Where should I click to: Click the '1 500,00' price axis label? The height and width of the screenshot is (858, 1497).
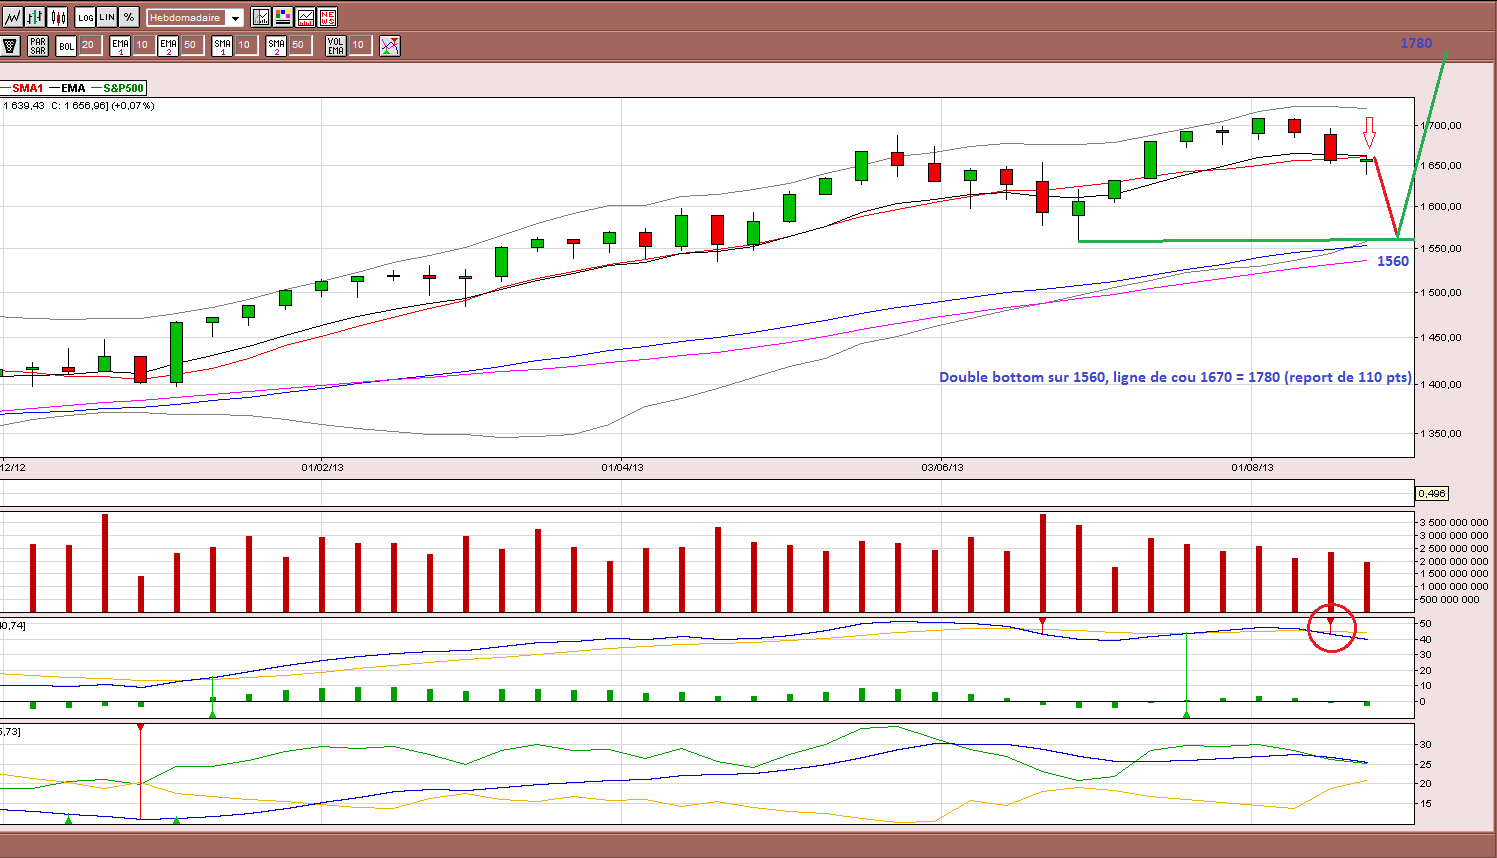pos(1441,293)
